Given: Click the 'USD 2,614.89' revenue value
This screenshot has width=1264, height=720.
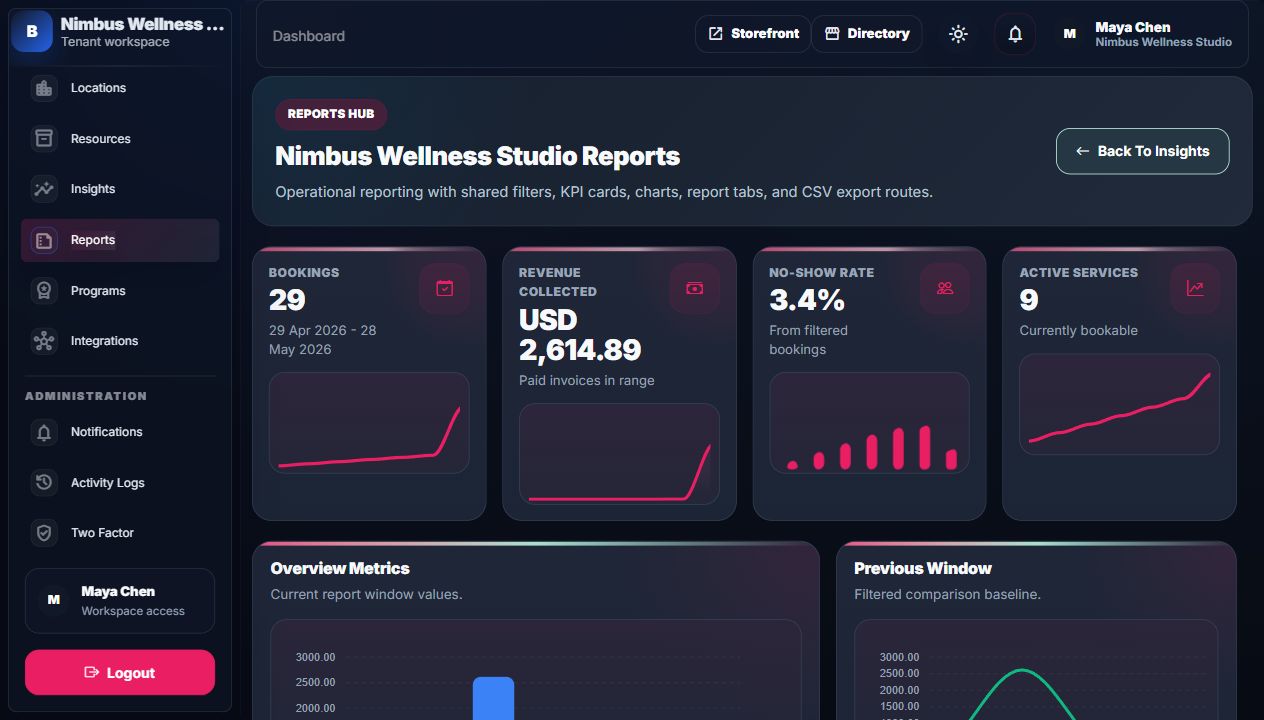Looking at the screenshot, I should pos(580,335).
